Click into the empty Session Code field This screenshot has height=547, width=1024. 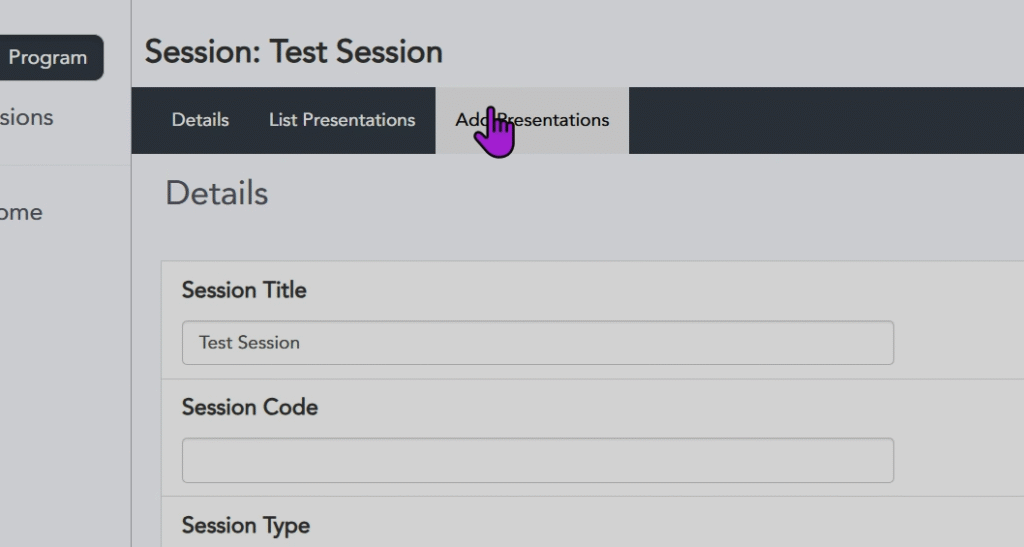pyautogui.click(x=537, y=460)
